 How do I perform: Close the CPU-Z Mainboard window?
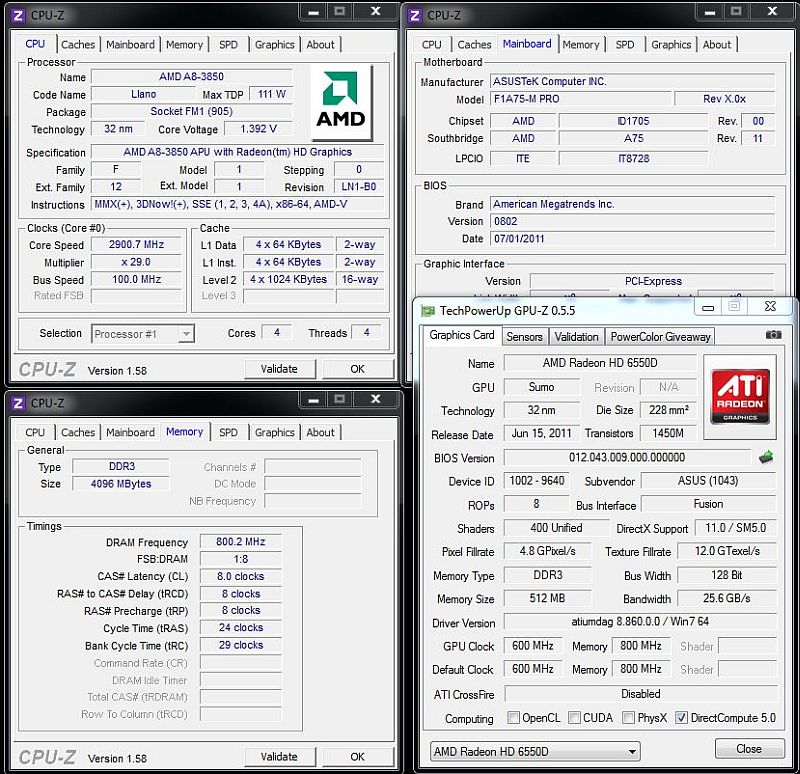coord(772,12)
